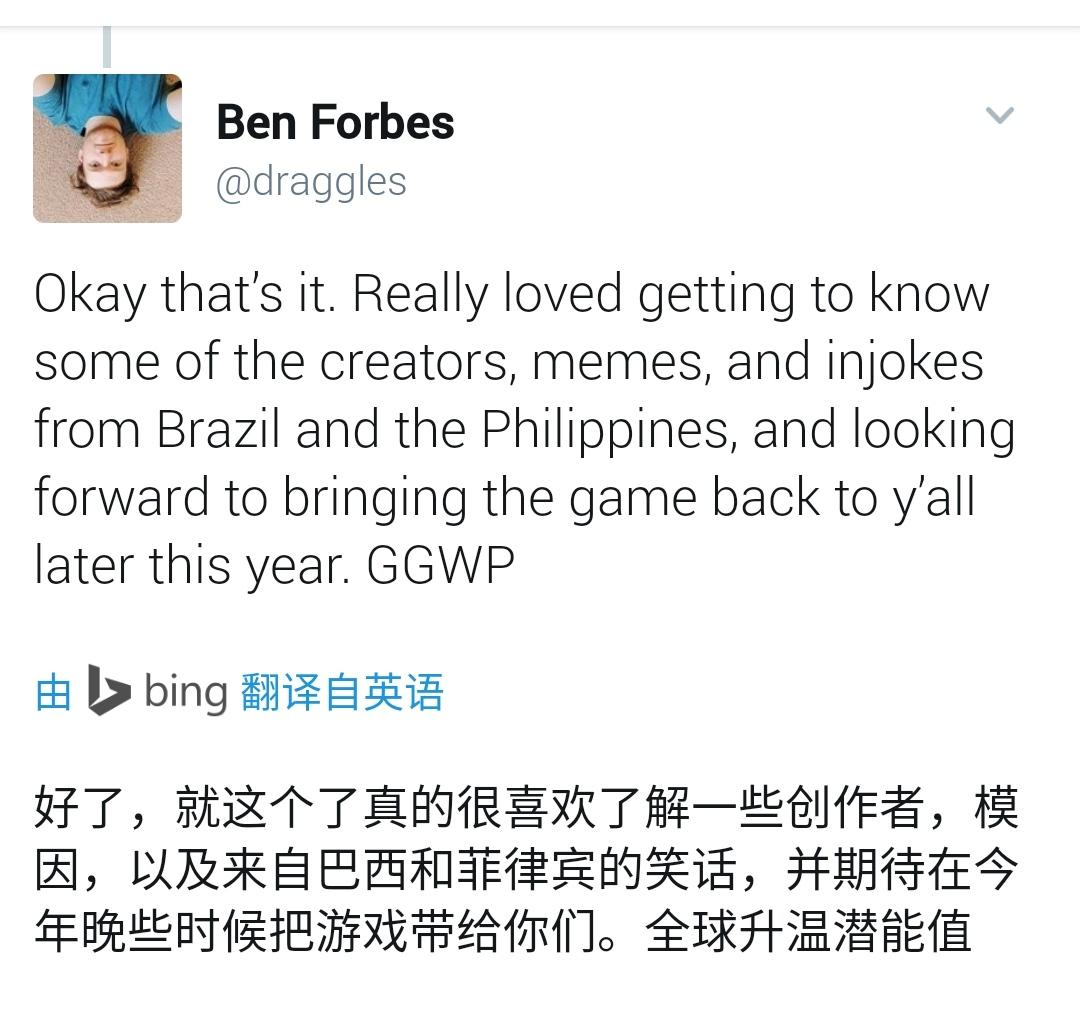Click the Bing logo icon
The height and width of the screenshot is (1010, 1080).
tap(108, 689)
